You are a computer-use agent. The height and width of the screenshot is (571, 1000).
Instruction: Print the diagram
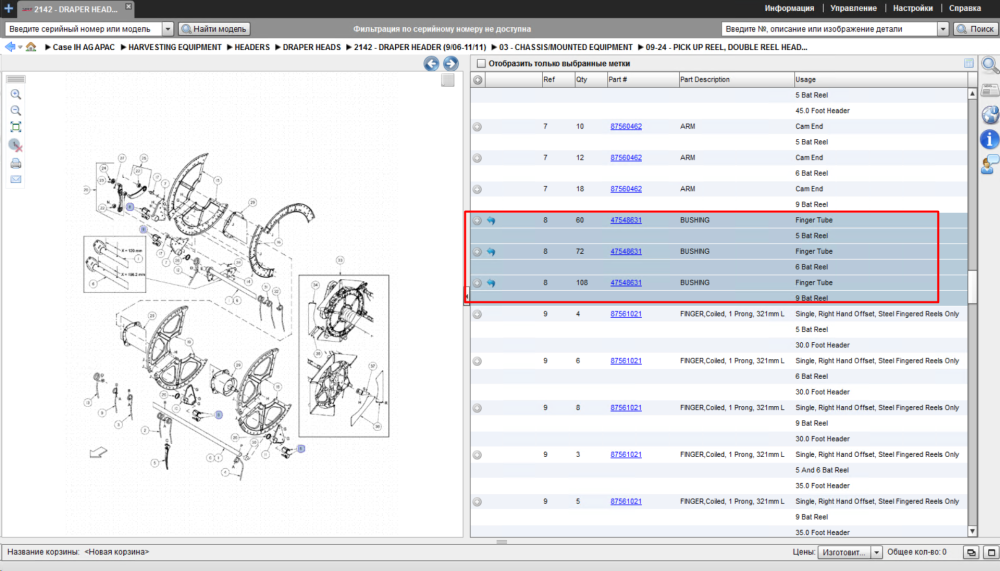tap(16, 163)
